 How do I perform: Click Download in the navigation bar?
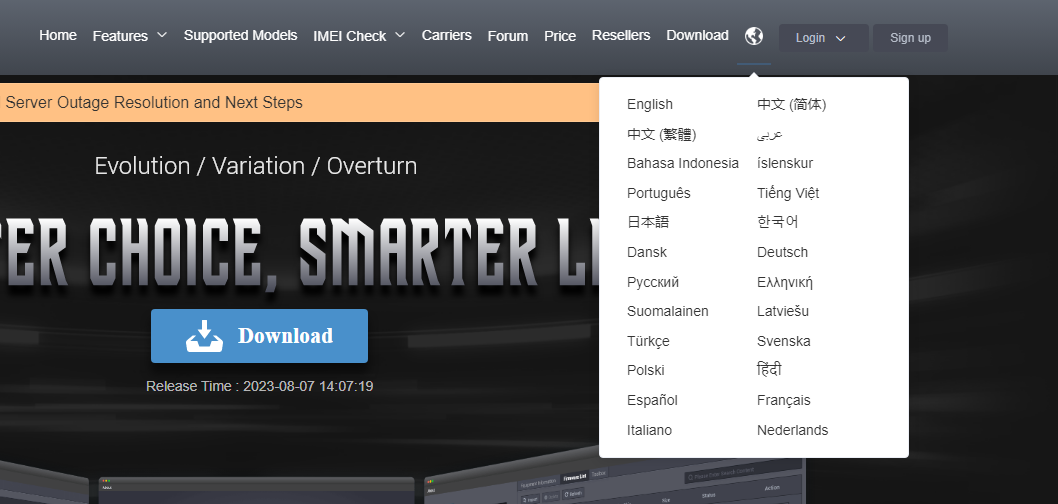[x=697, y=35]
